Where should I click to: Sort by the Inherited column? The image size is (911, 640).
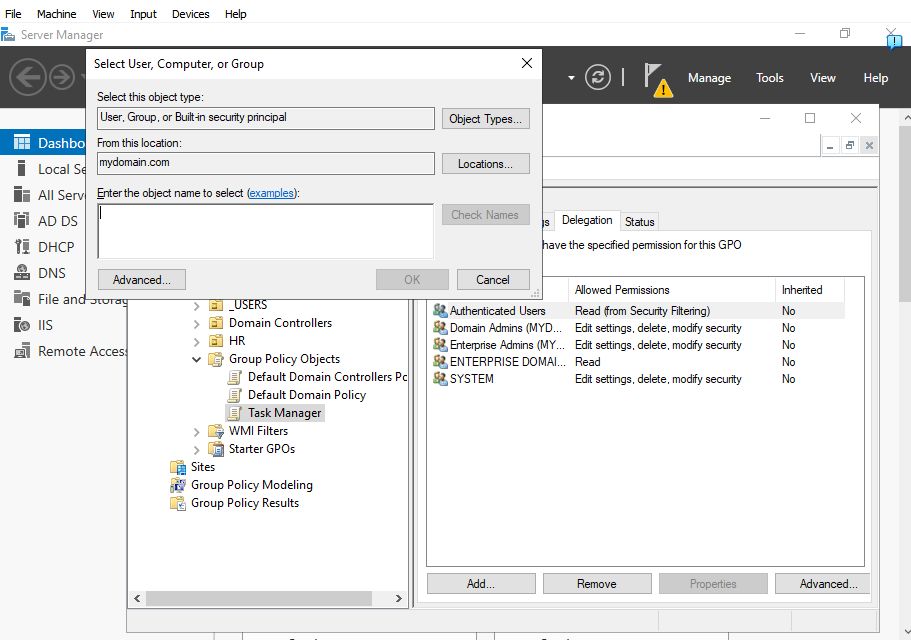click(x=810, y=290)
